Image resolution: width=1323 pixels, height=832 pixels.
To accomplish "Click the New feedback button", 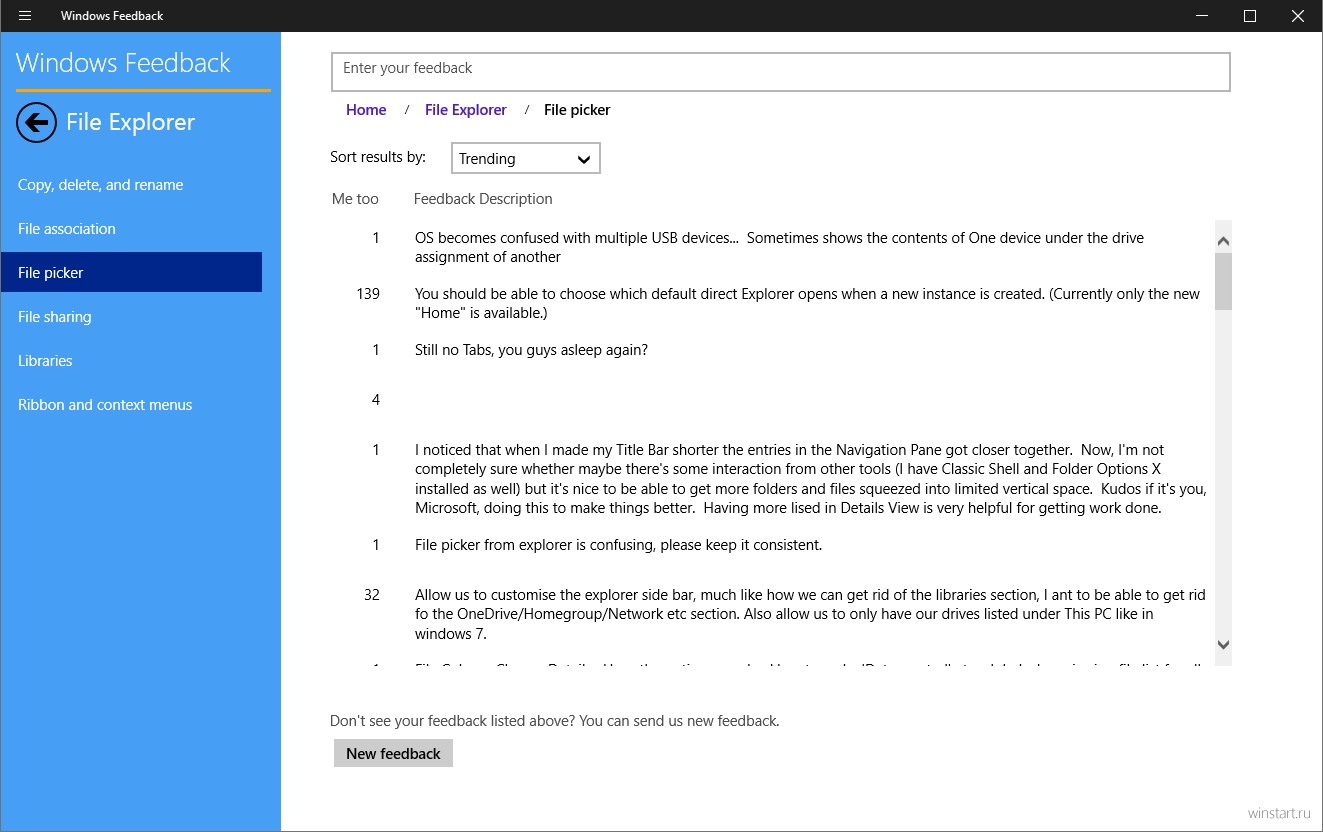I will point(393,753).
